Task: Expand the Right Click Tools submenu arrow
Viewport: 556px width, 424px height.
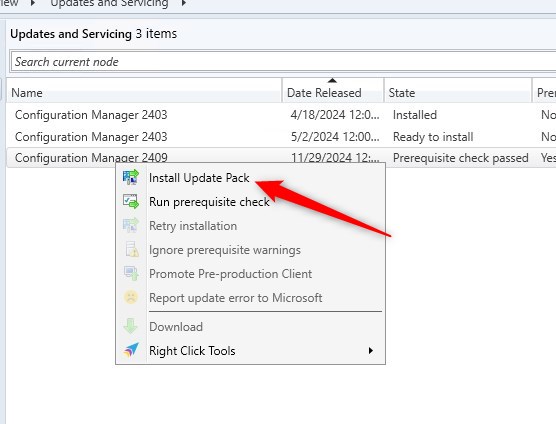Action: point(371,351)
